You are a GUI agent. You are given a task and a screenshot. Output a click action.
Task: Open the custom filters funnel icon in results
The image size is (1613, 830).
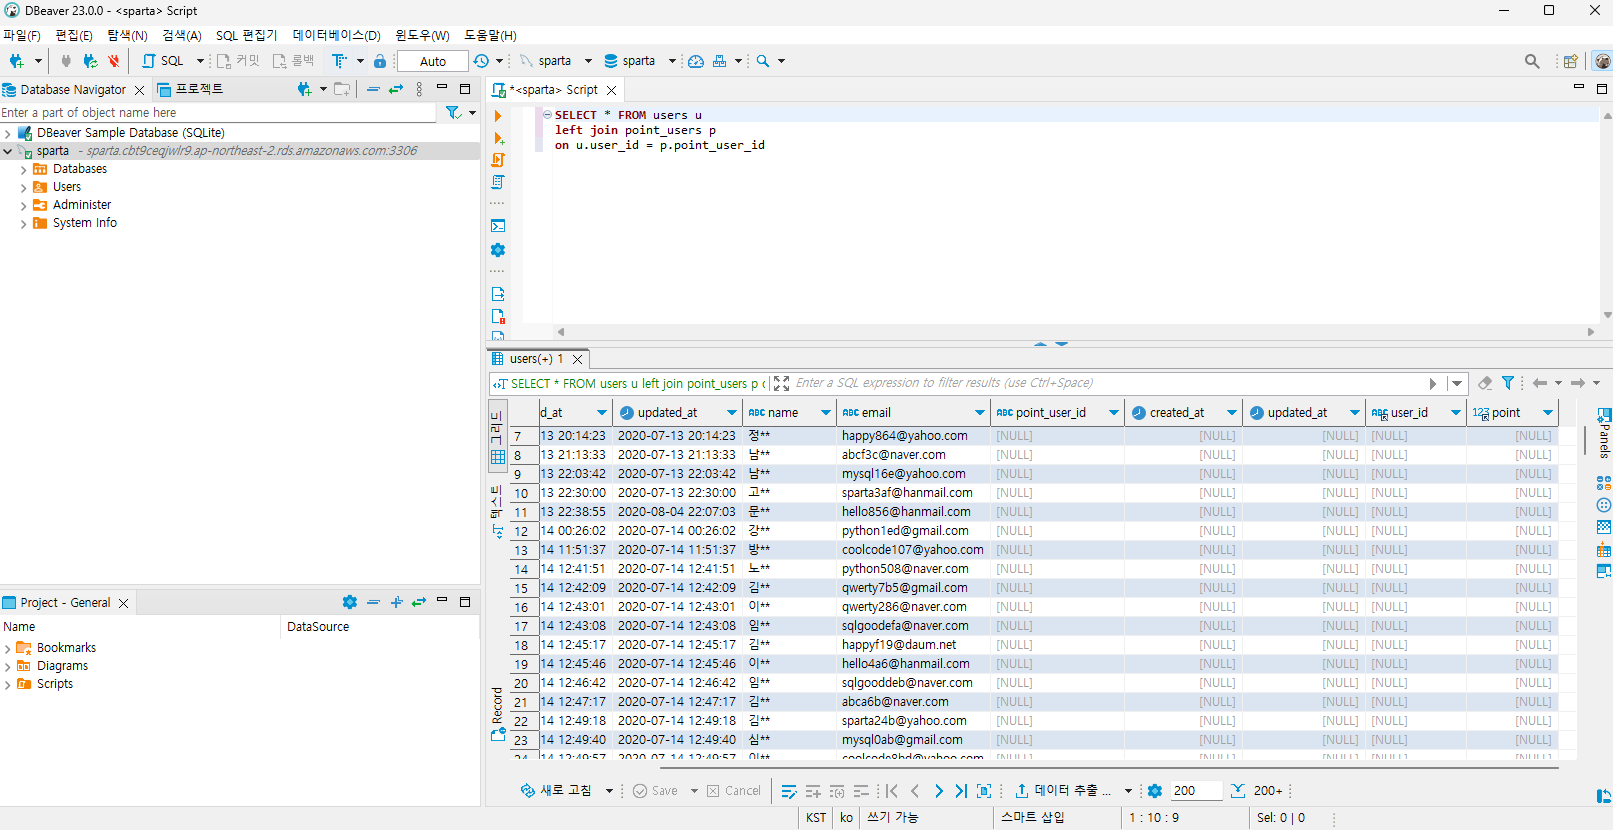(1508, 383)
